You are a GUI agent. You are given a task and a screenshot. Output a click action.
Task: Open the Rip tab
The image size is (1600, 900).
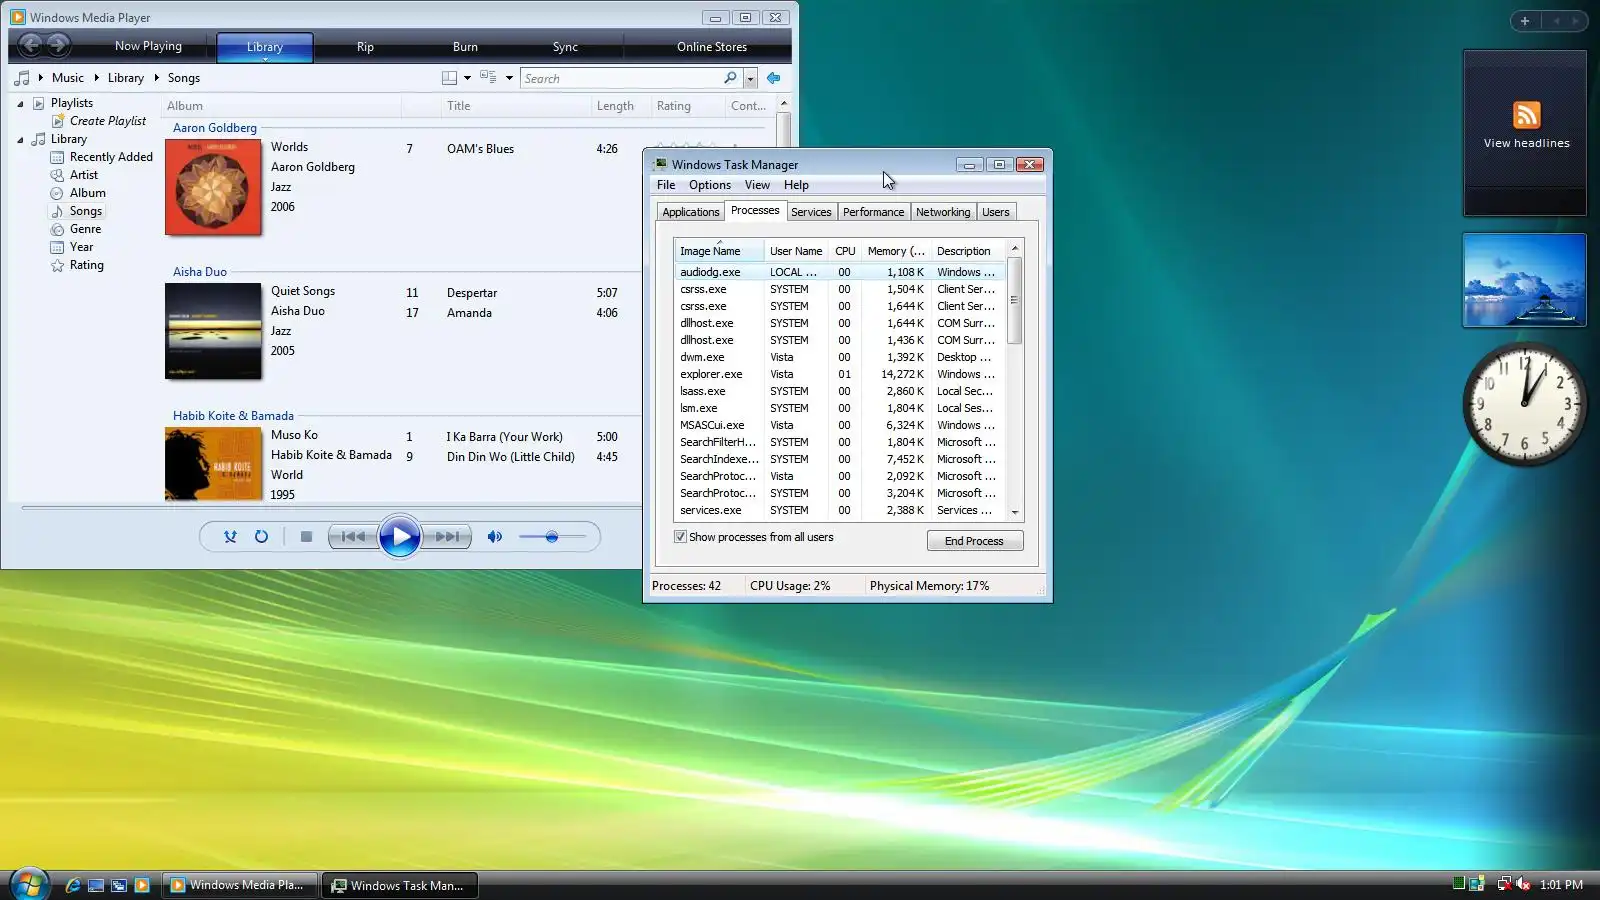click(x=365, y=47)
